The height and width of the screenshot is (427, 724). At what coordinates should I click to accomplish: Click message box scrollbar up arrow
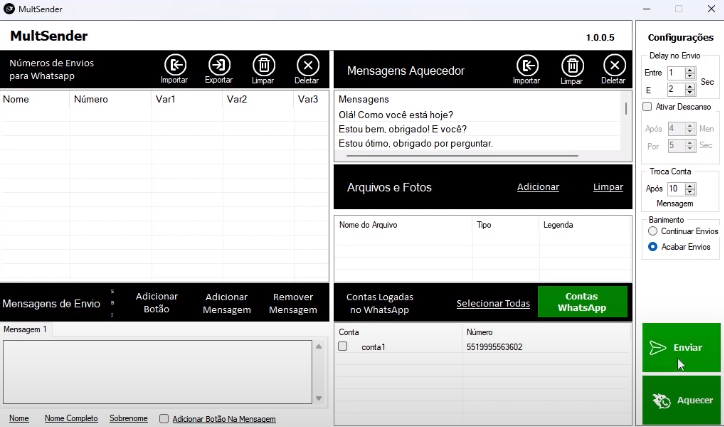click(x=319, y=346)
